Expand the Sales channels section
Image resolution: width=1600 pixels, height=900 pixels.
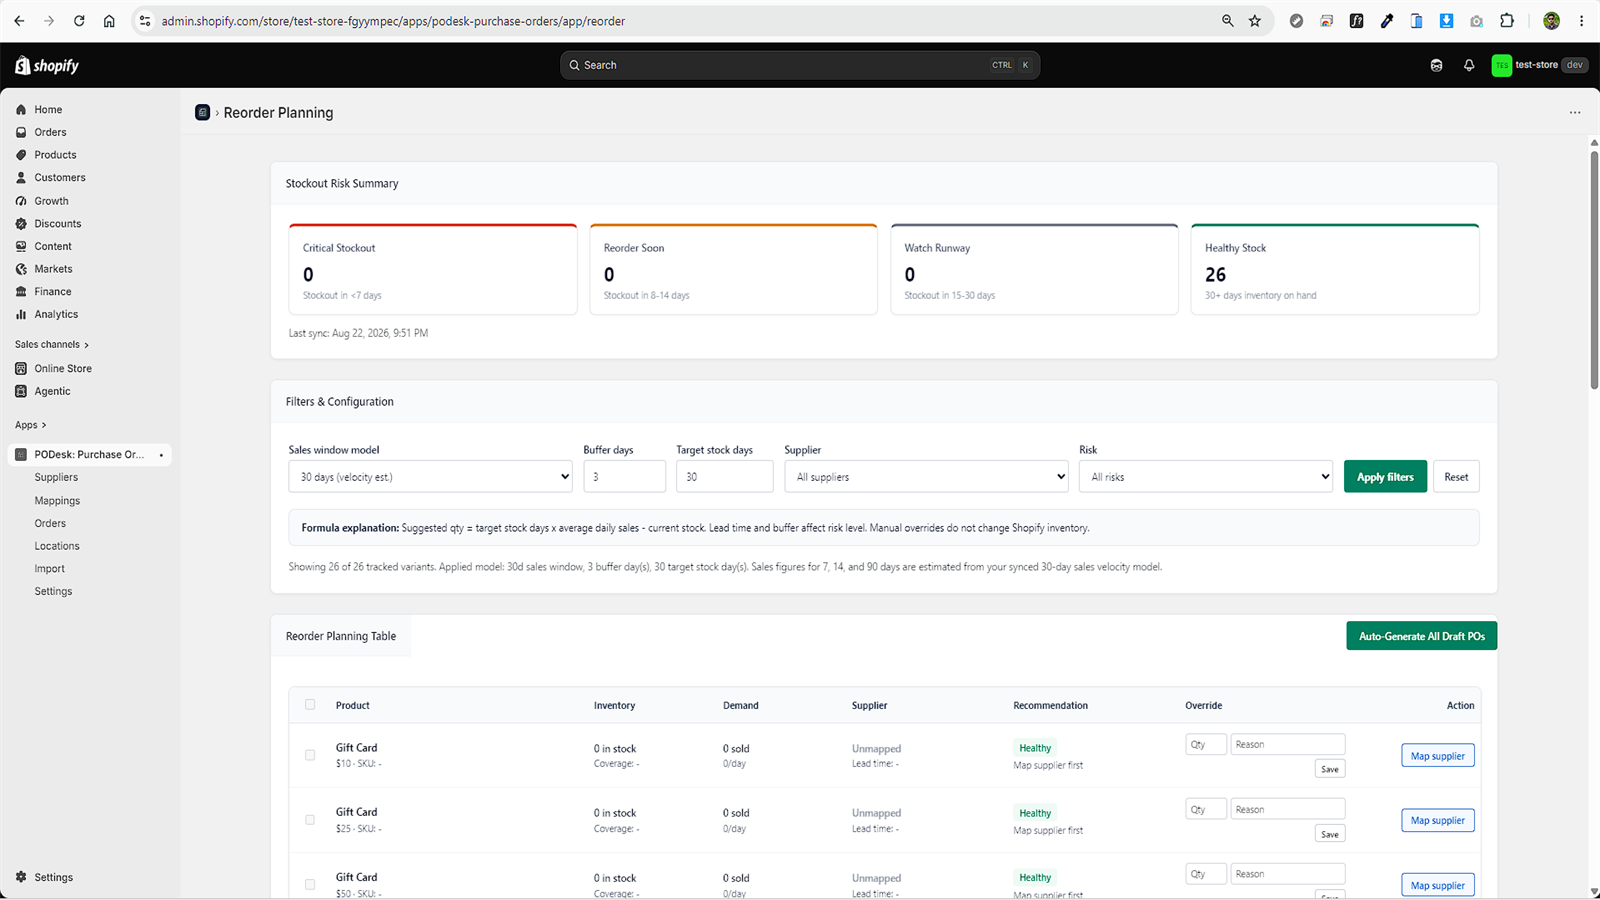click(x=52, y=345)
